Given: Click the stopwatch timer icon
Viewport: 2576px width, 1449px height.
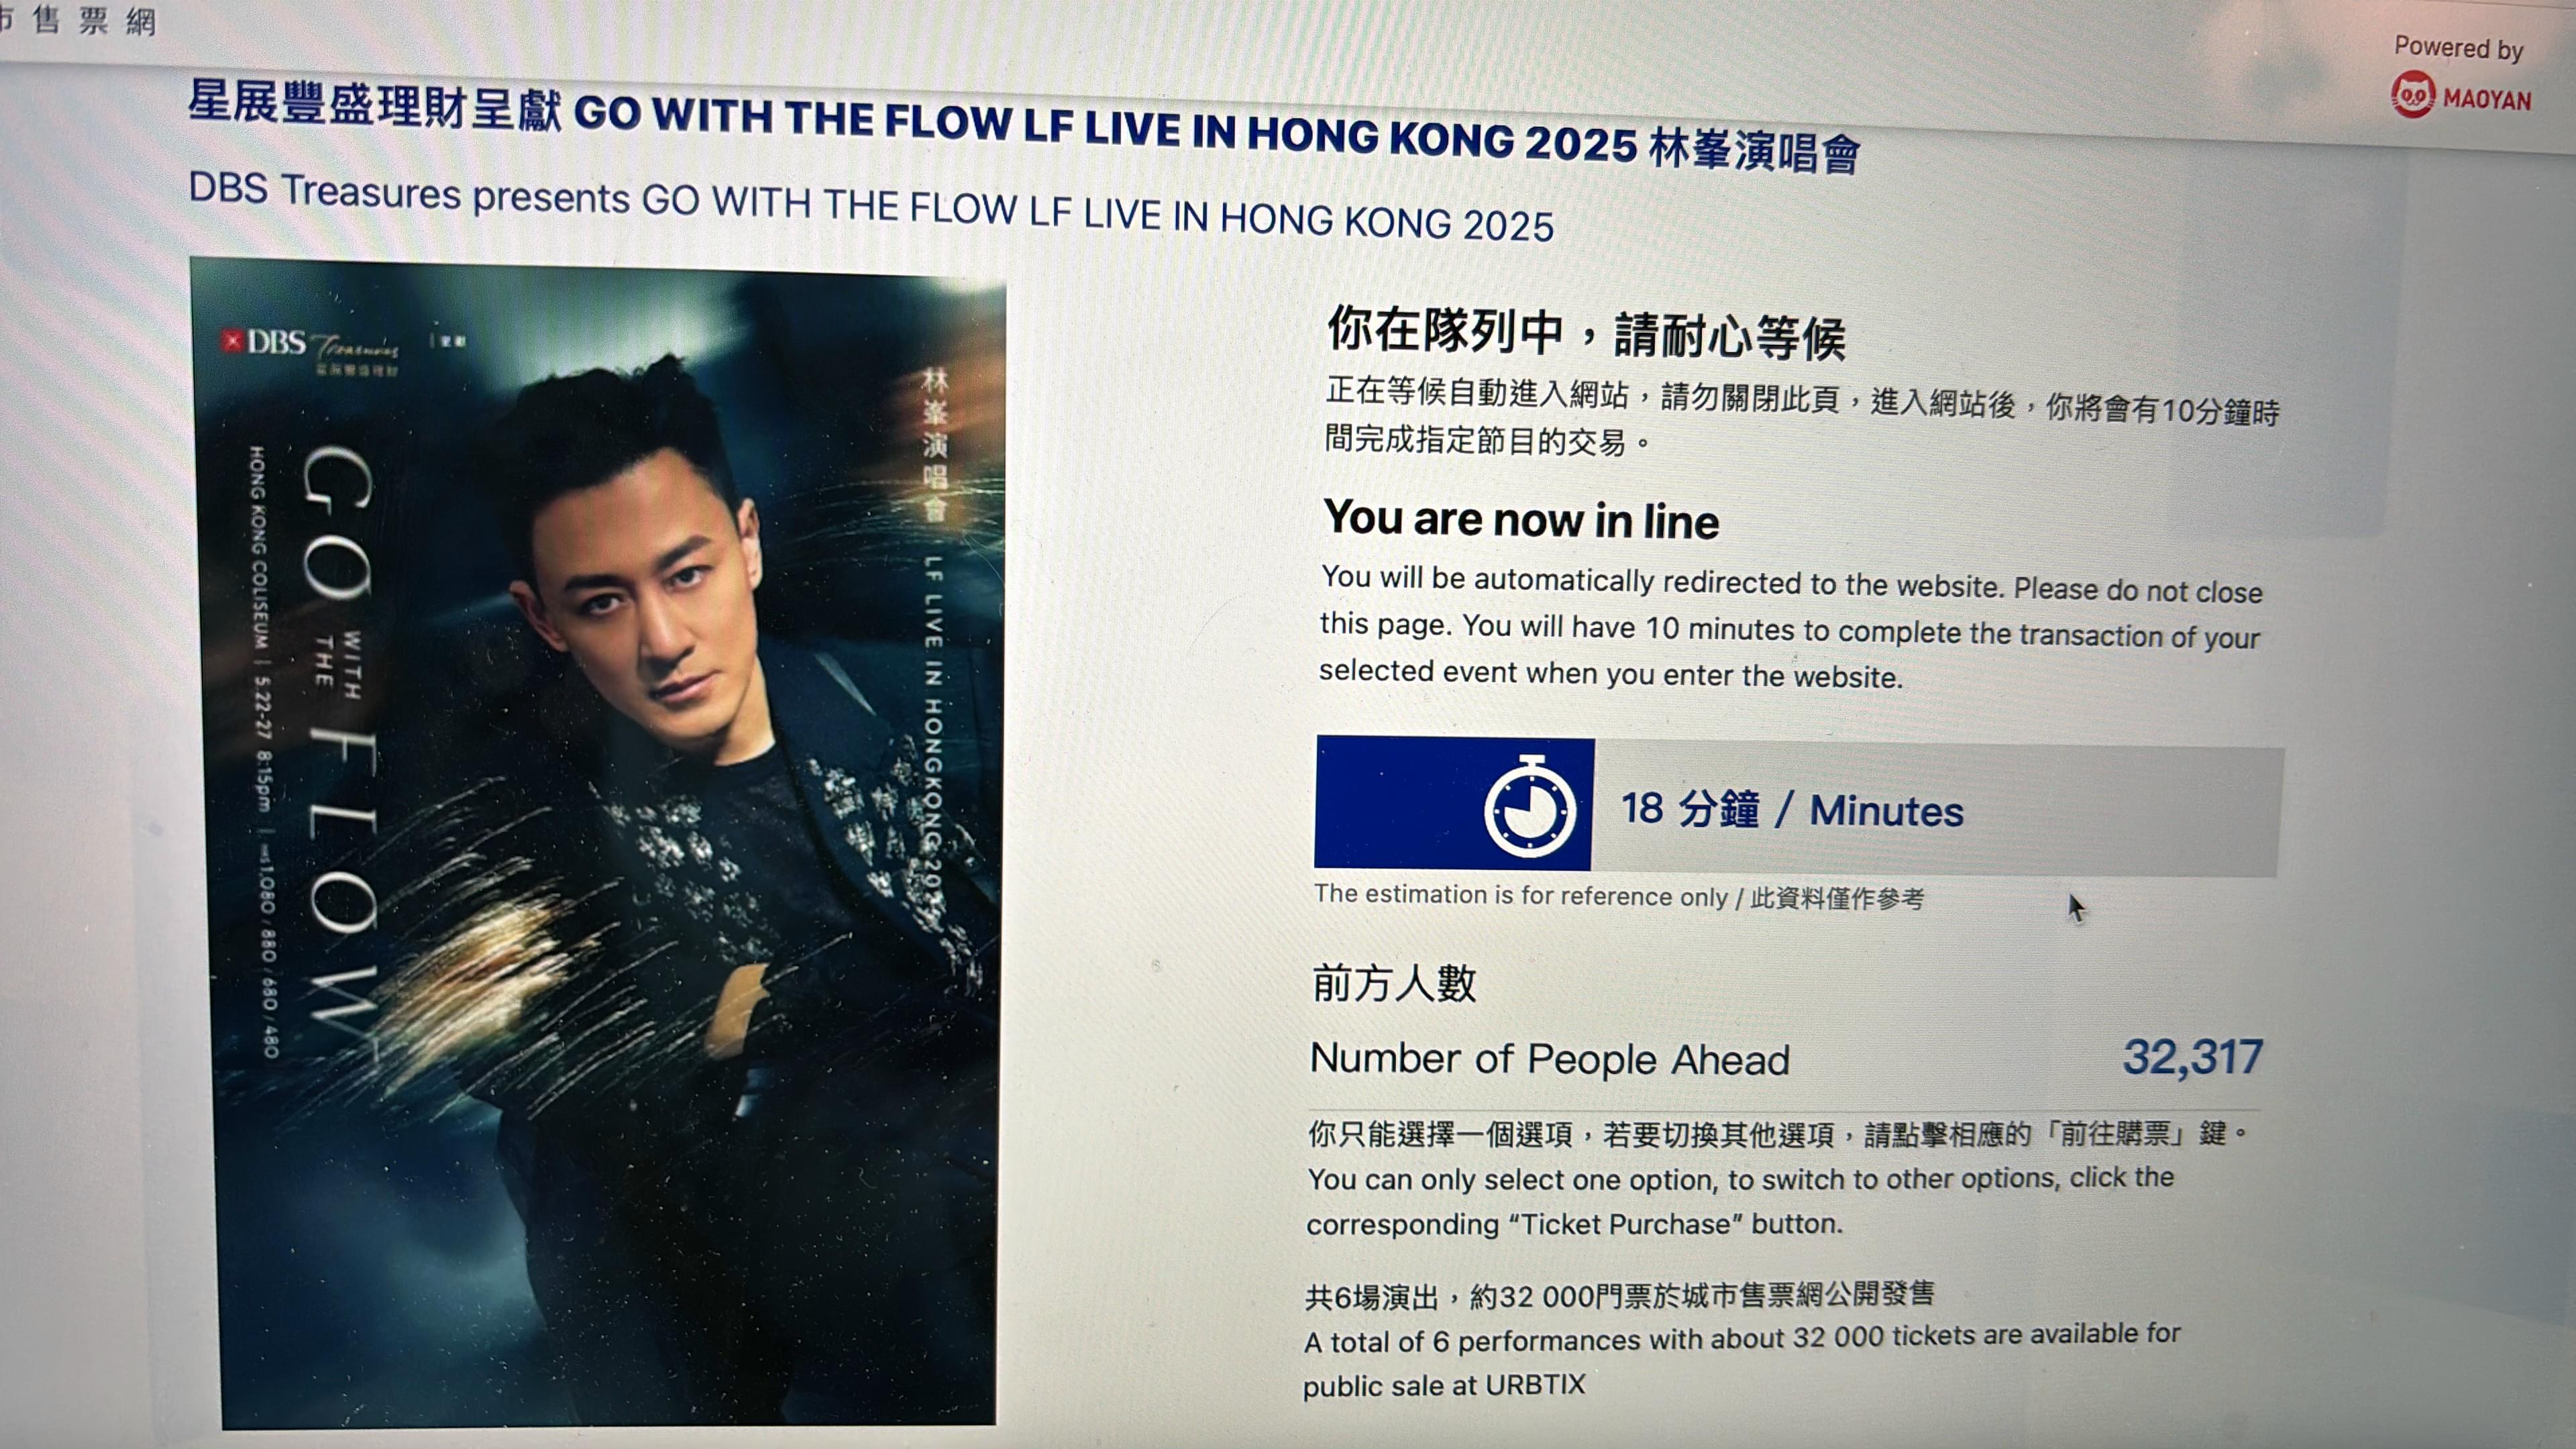Looking at the screenshot, I should pos(1530,807).
